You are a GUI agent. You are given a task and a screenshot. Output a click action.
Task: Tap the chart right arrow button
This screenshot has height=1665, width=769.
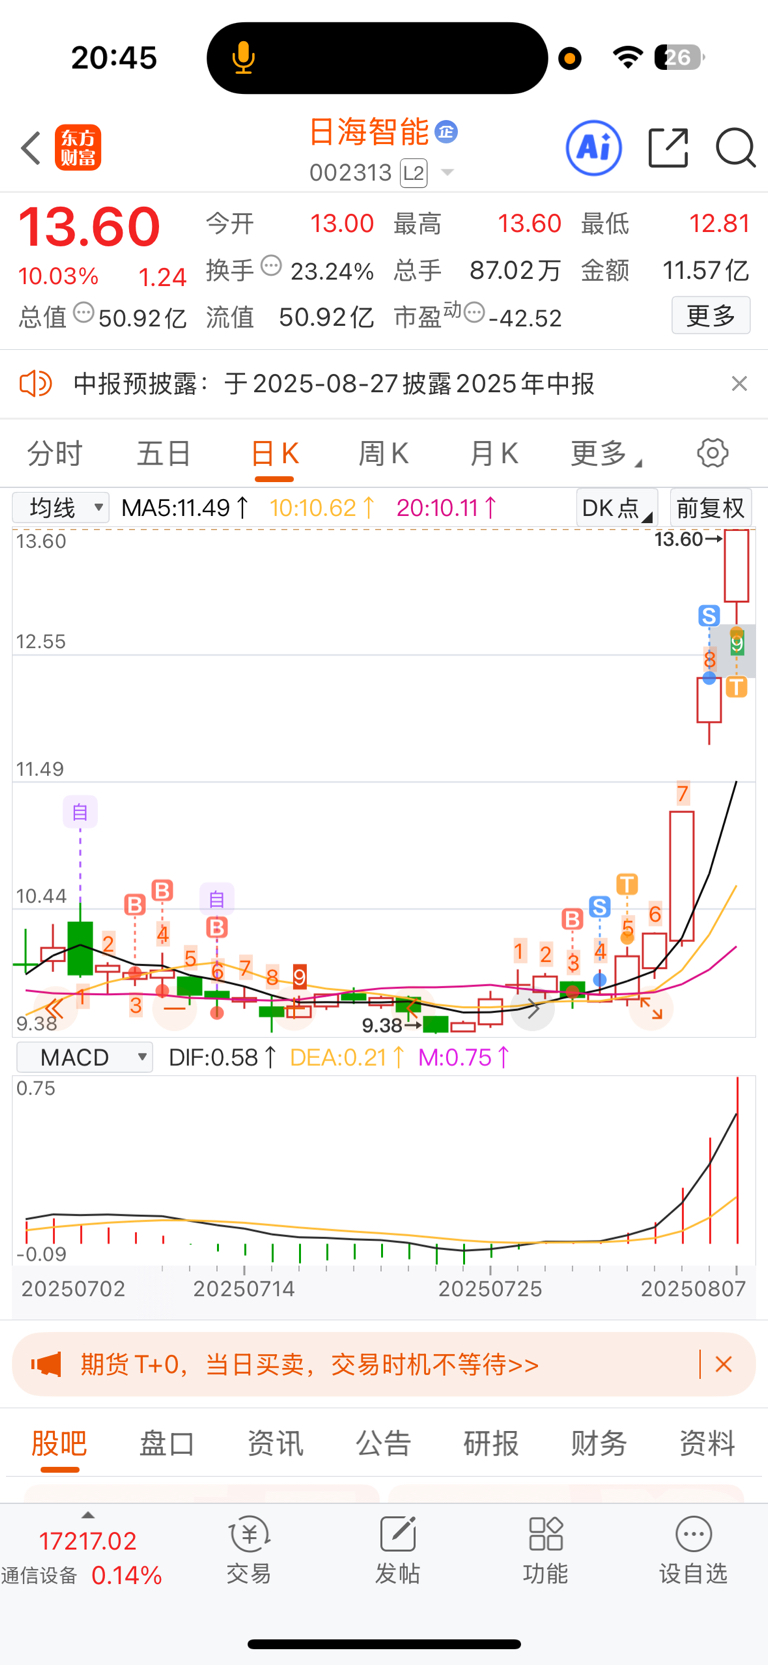coord(533,1009)
